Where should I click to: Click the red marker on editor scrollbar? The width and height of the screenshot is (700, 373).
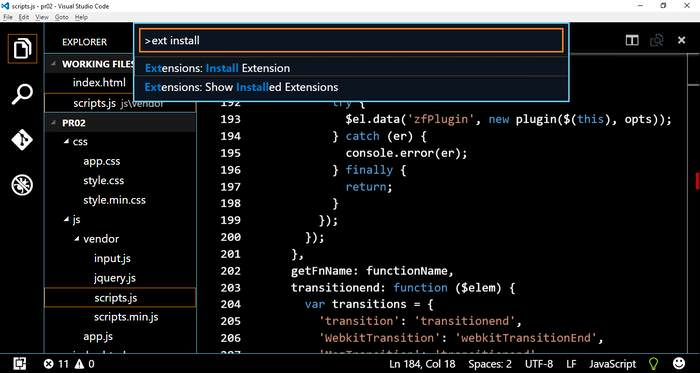697,181
